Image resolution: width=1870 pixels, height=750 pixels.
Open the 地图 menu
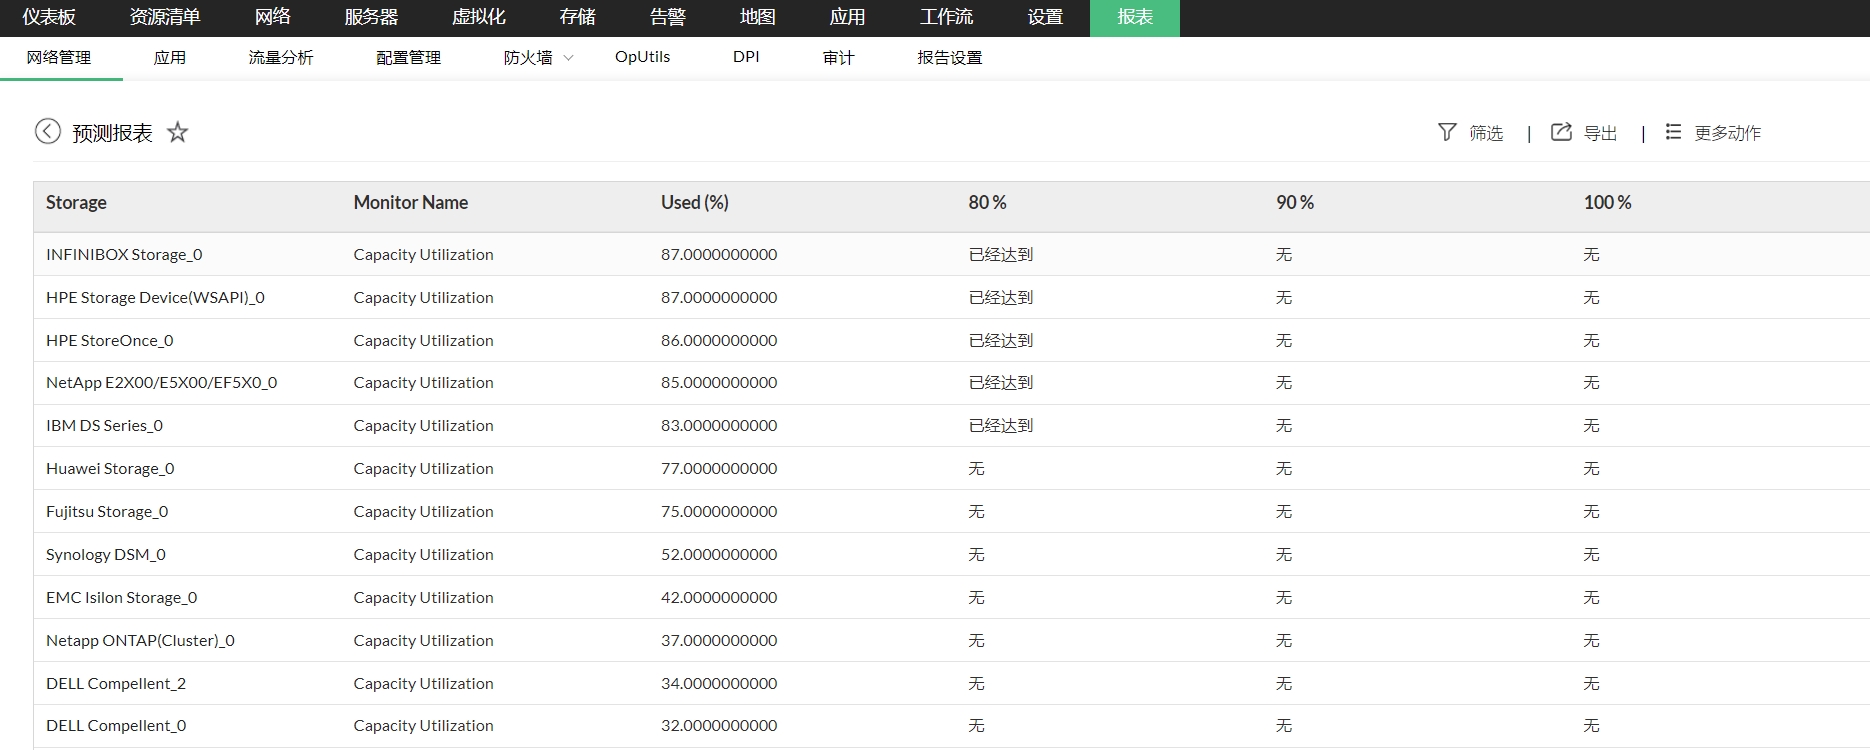pos(758,17)
